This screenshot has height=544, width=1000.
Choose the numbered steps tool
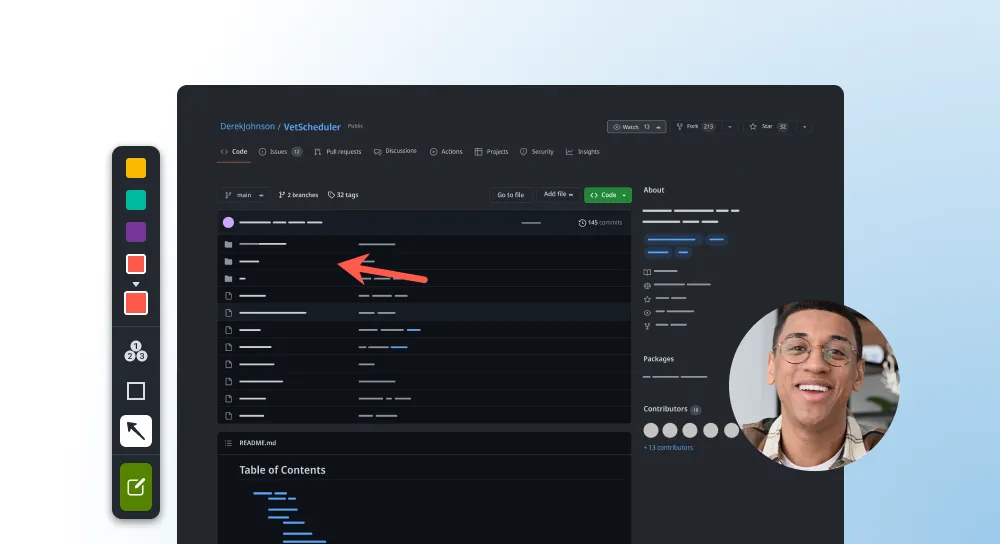click(136, 351)
